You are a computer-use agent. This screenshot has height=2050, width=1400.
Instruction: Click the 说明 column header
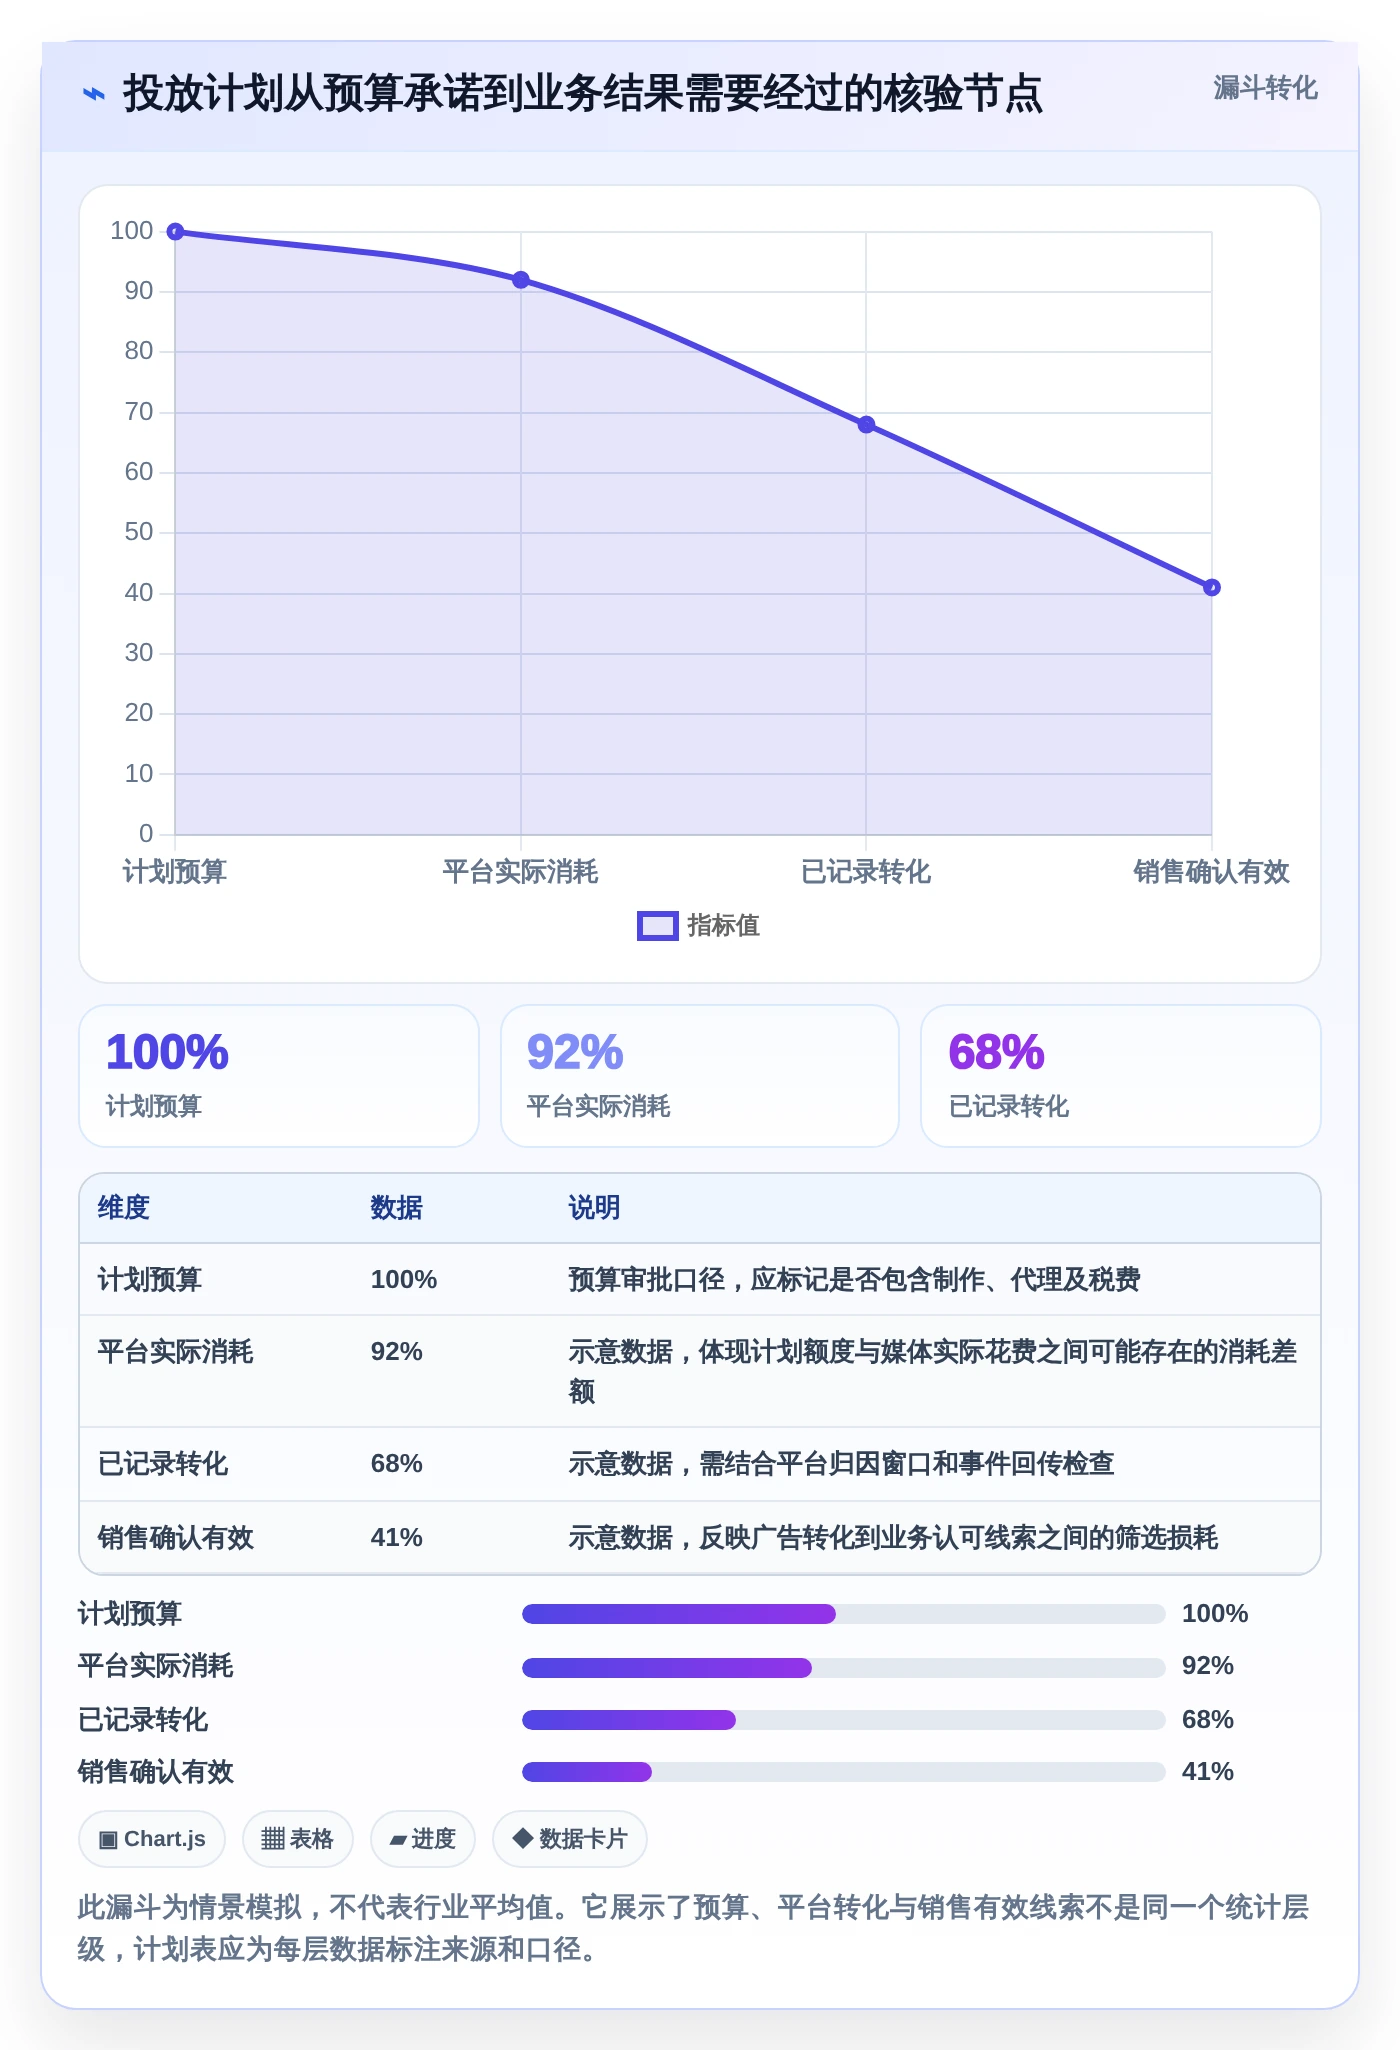click(x=595, y=1208)
